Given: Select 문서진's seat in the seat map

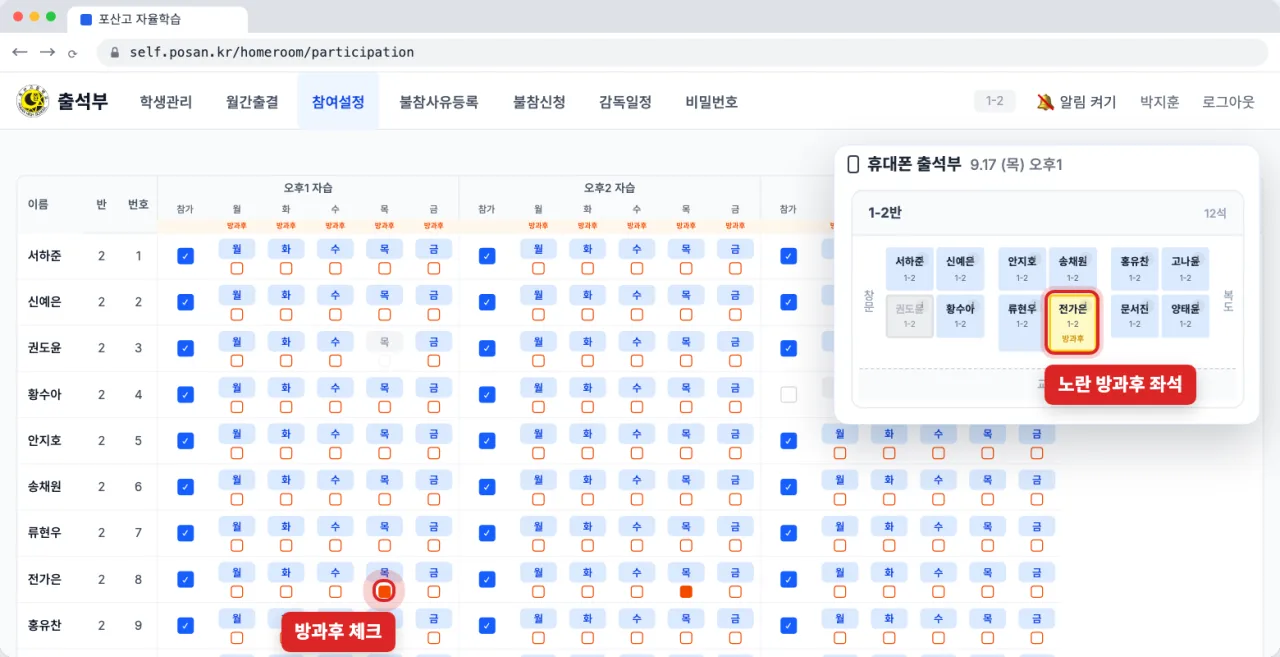Looking at the screenshot, I should coord(1135,316).
